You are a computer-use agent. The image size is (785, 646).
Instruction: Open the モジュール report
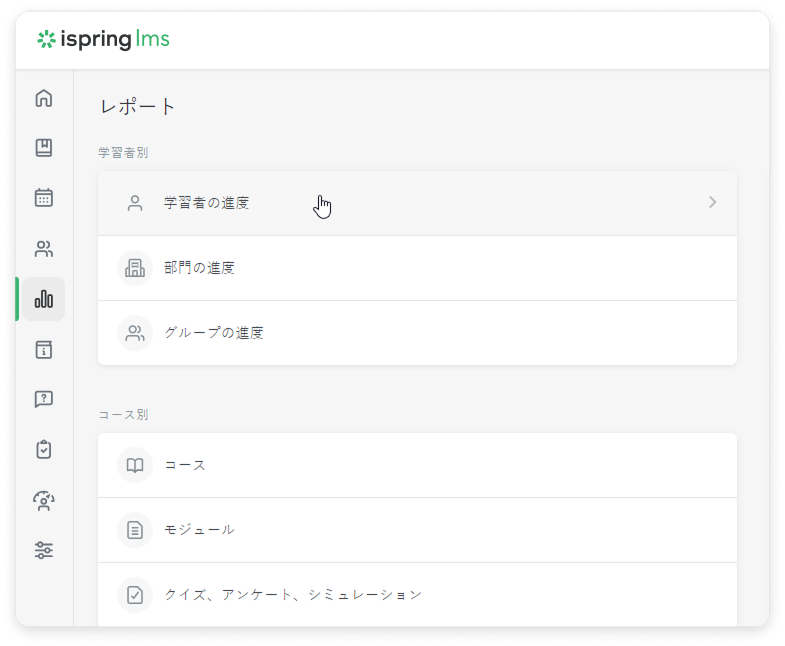(199, 529)
